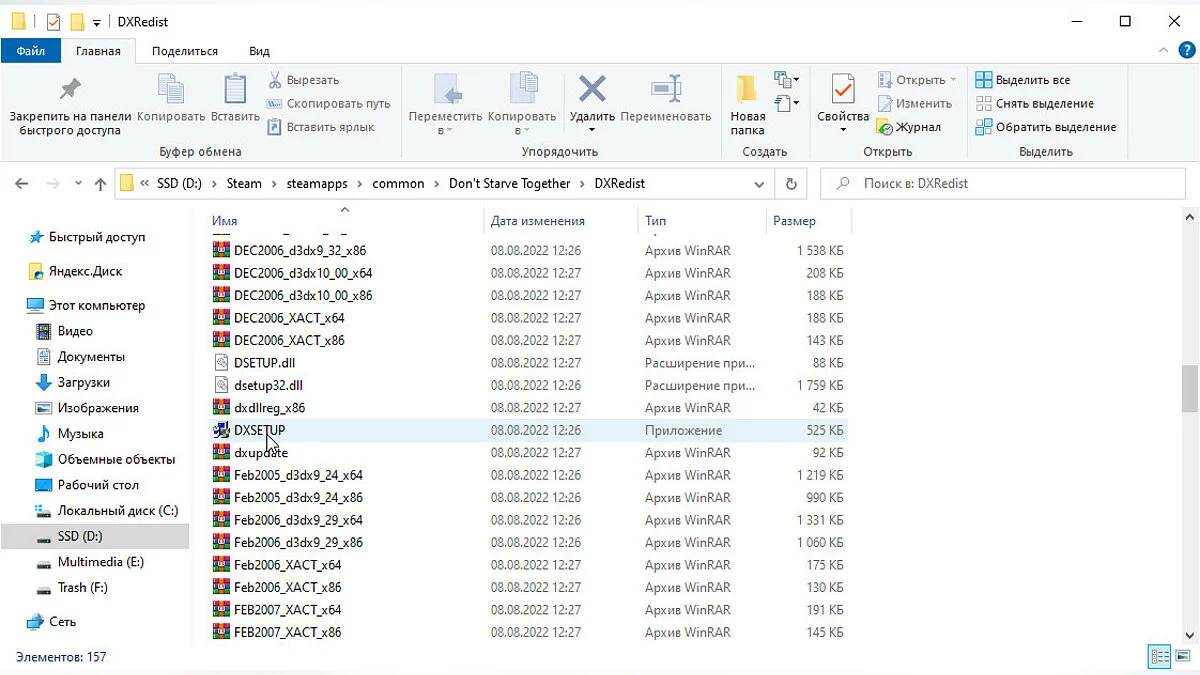Click the red Delete X icon
Screen dimensions: 1200x675
pyautogui.click(x=592, y=90)
